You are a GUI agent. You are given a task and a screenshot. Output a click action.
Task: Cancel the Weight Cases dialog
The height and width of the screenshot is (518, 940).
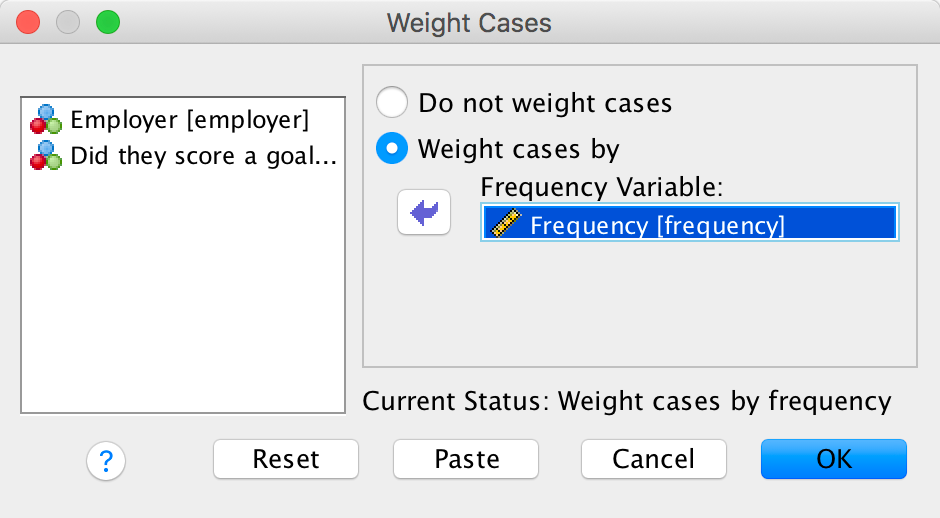pos(654,459)
